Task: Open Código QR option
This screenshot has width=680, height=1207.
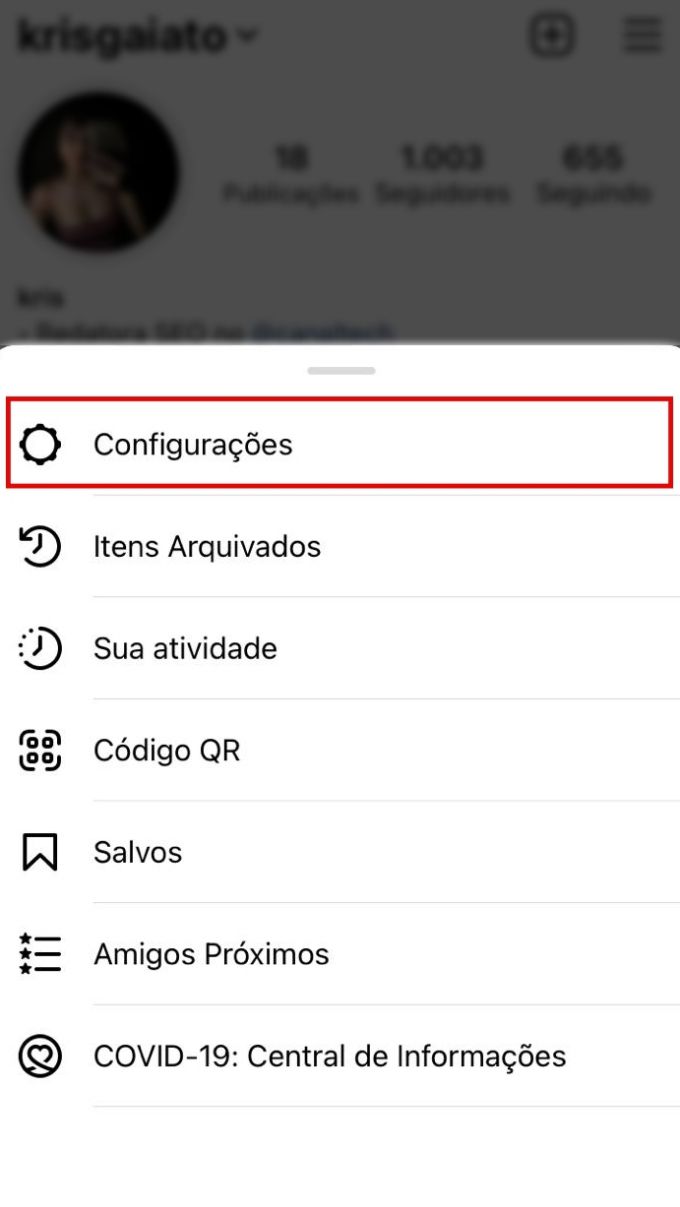Action: pyautogui.click(x=340, y=751)
